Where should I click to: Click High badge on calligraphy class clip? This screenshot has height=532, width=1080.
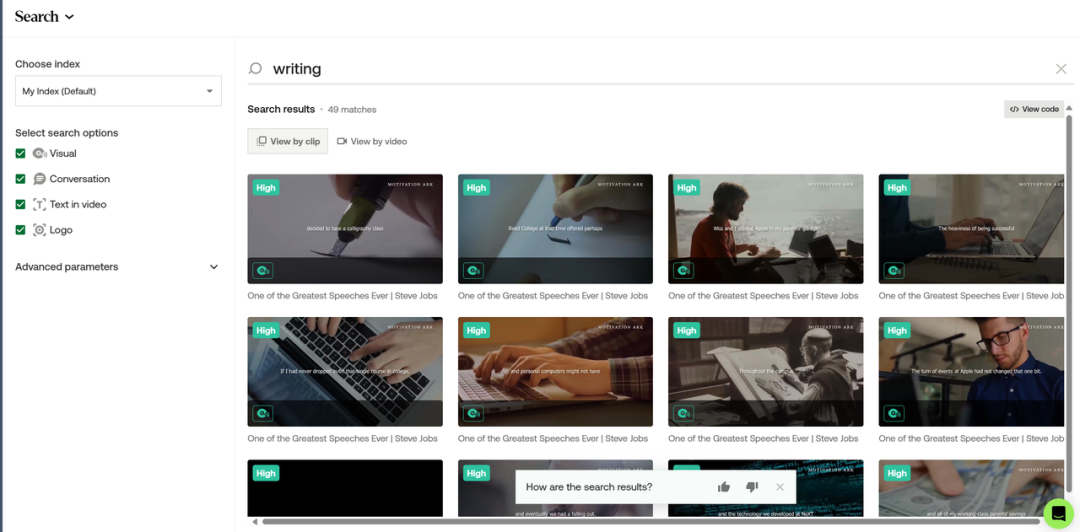point(266,187)
